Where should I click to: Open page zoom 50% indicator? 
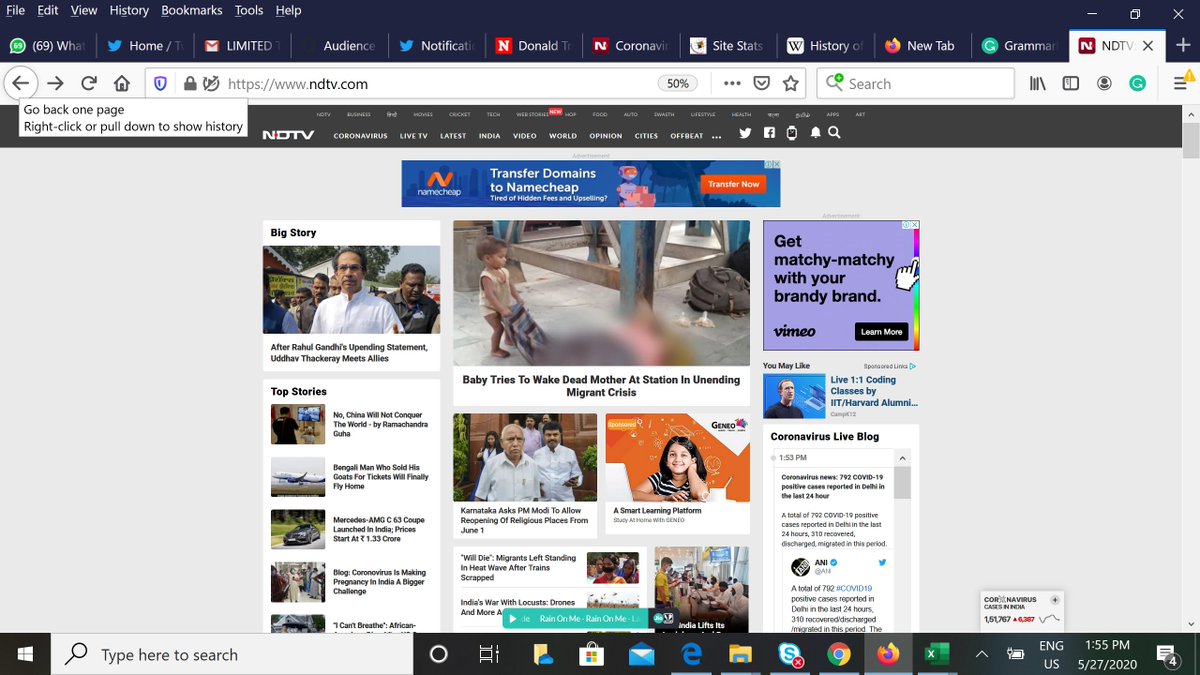click(x=678, y=84)
